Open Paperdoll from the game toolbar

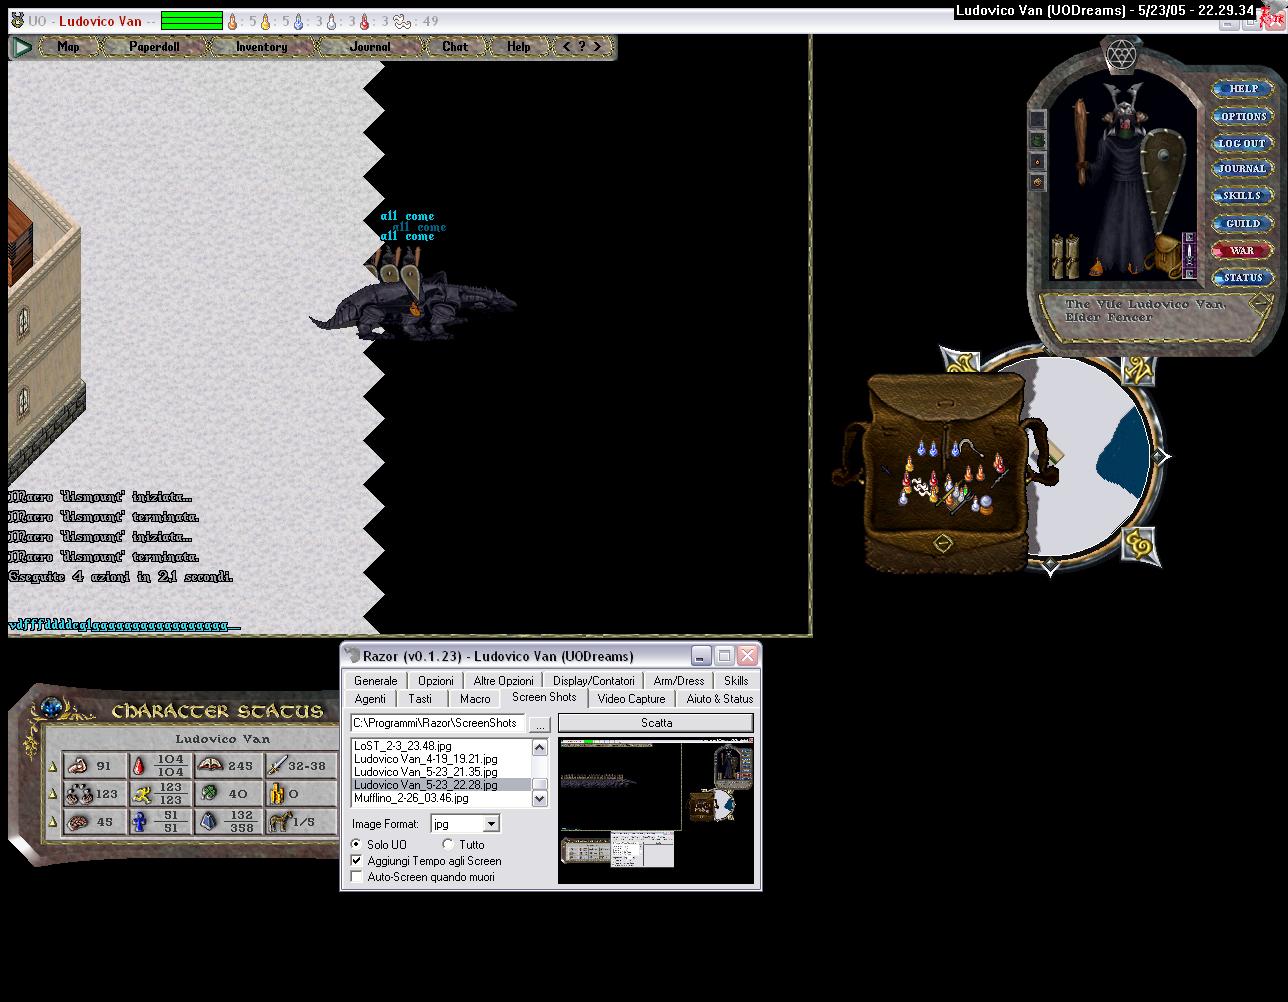tap(155, 47)
